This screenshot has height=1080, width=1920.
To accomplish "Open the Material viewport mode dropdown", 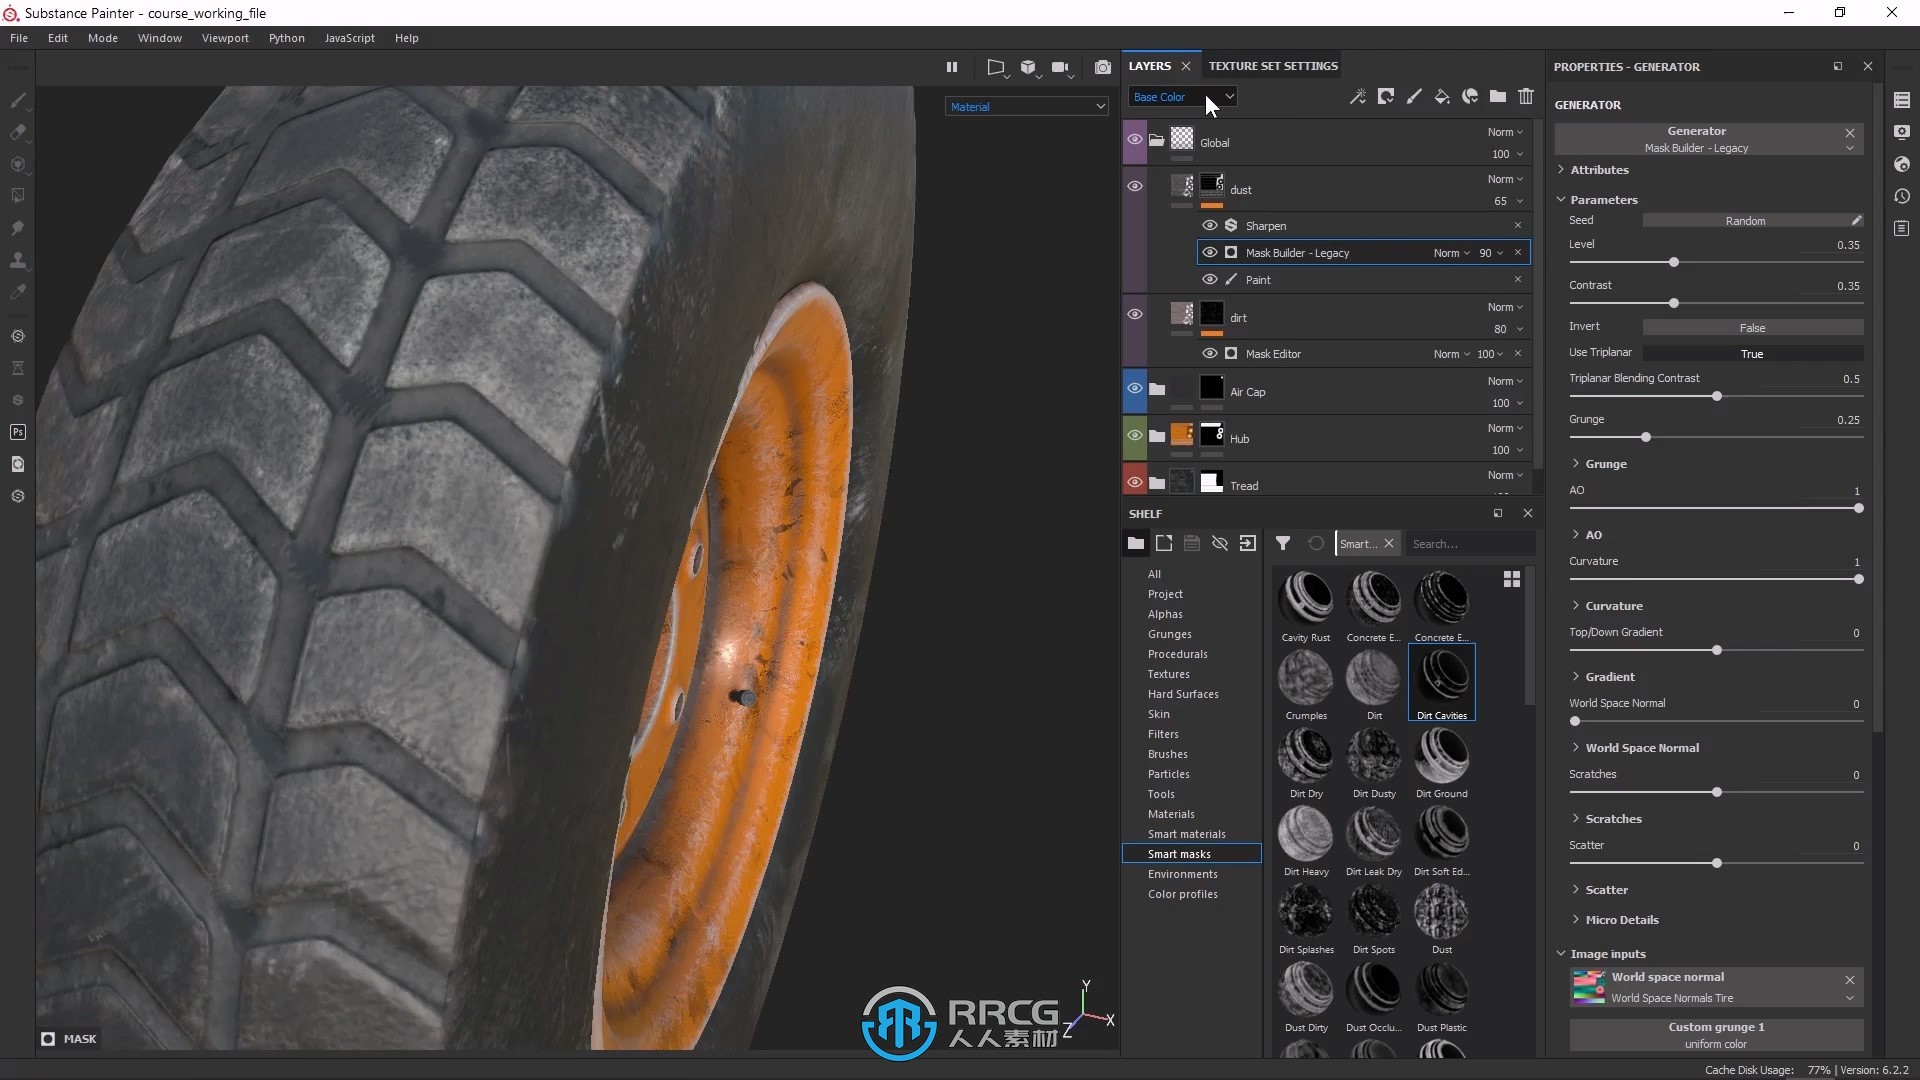I will pyautogui.click(x=1027, y=107).
